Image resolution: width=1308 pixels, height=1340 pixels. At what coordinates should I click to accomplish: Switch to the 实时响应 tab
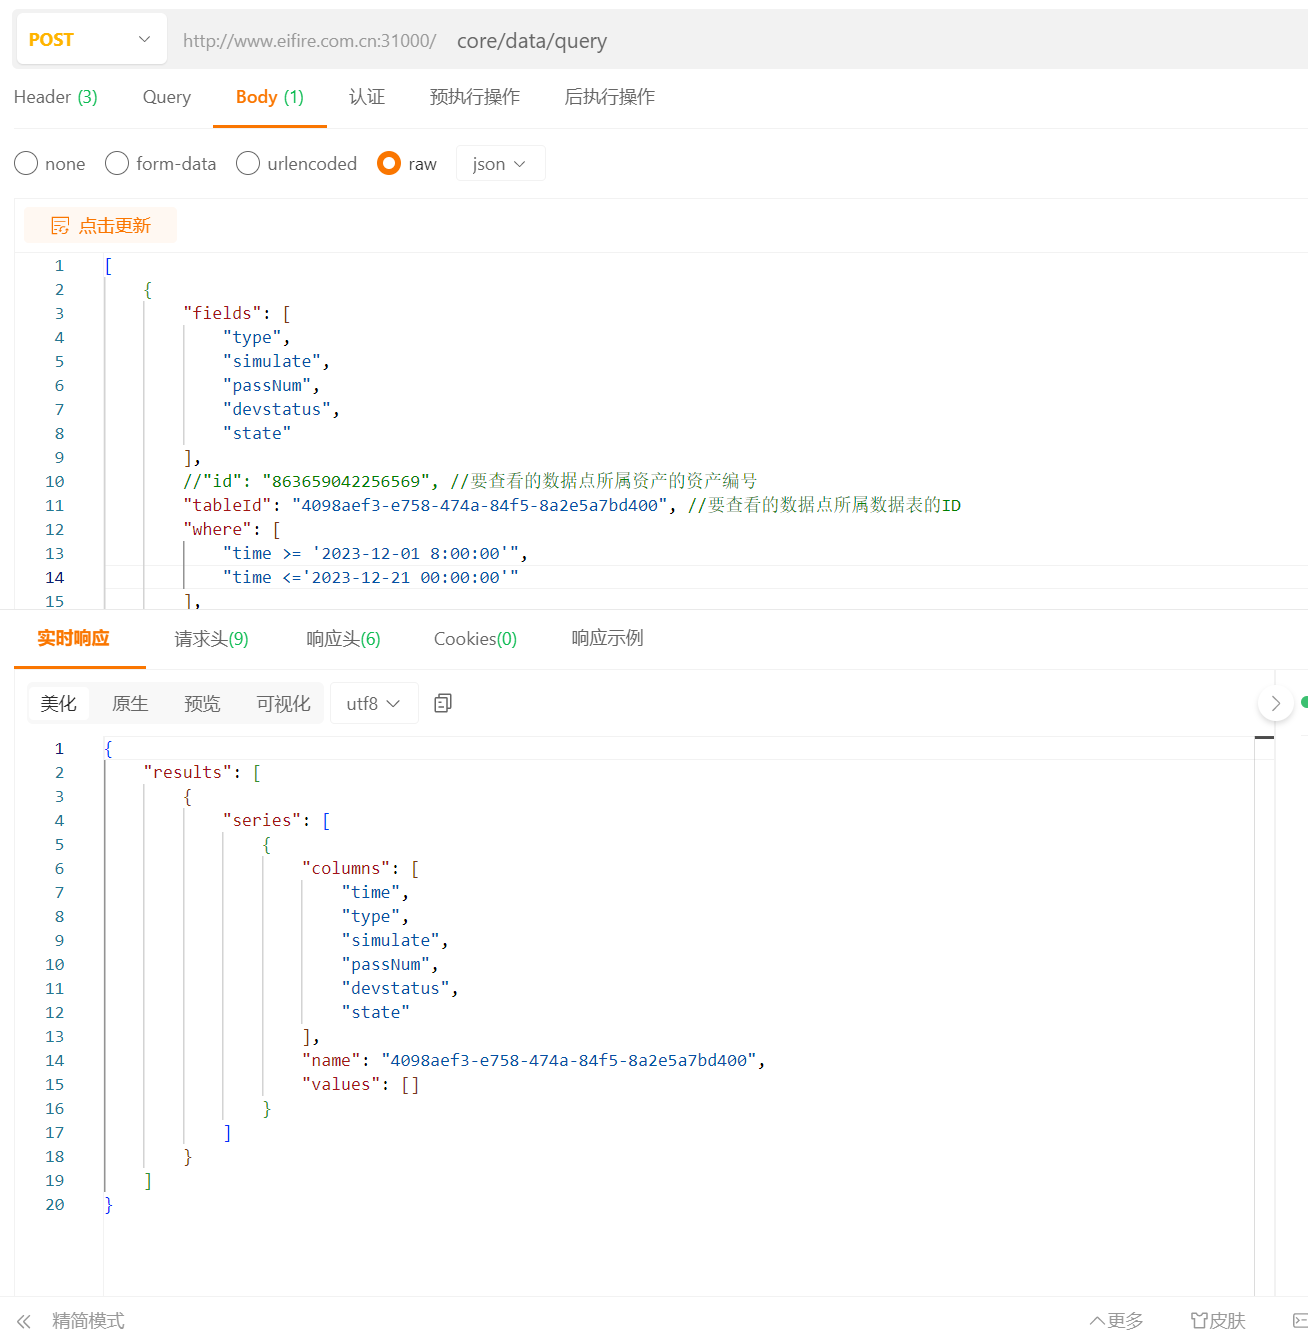pos(73,639)
